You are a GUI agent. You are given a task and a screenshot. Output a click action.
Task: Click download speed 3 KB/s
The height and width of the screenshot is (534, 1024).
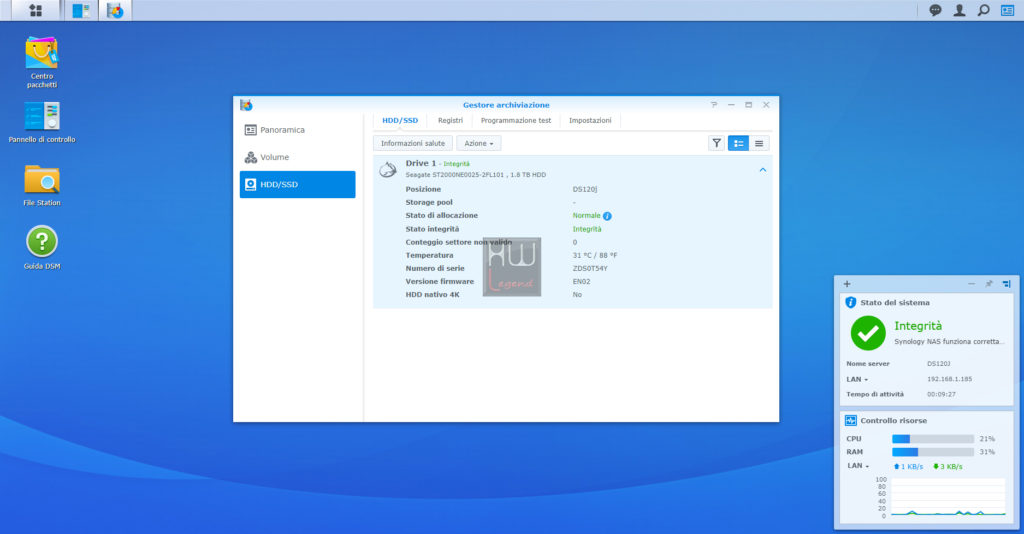point(948,467)
